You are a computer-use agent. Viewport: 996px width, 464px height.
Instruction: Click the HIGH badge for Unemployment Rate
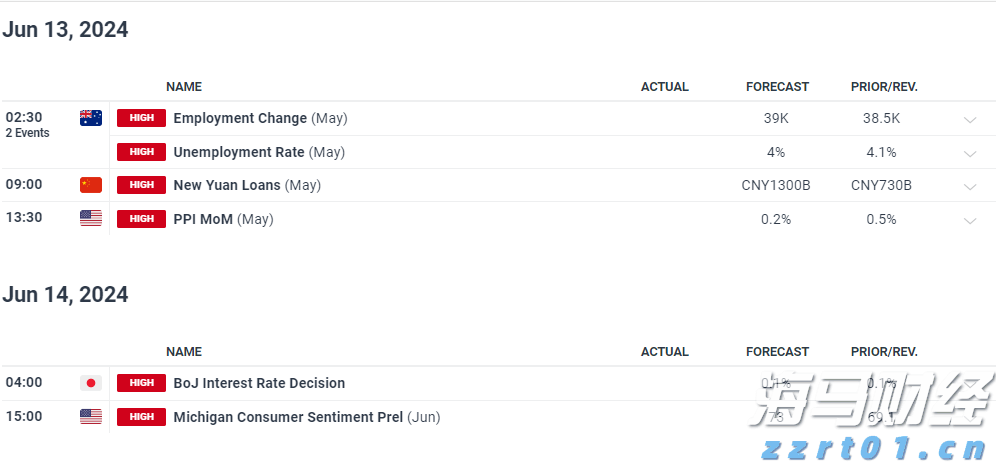141,152
